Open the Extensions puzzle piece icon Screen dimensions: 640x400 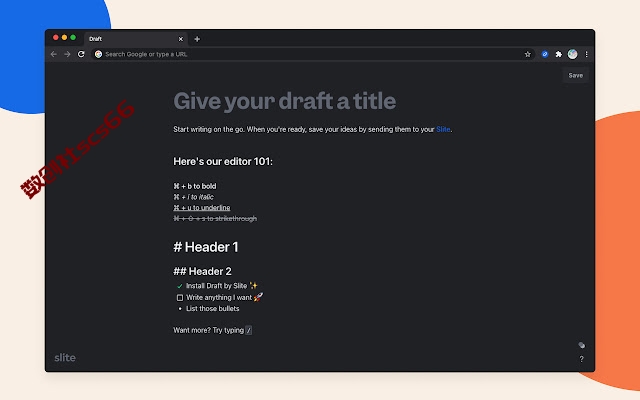tap(559, 54)
